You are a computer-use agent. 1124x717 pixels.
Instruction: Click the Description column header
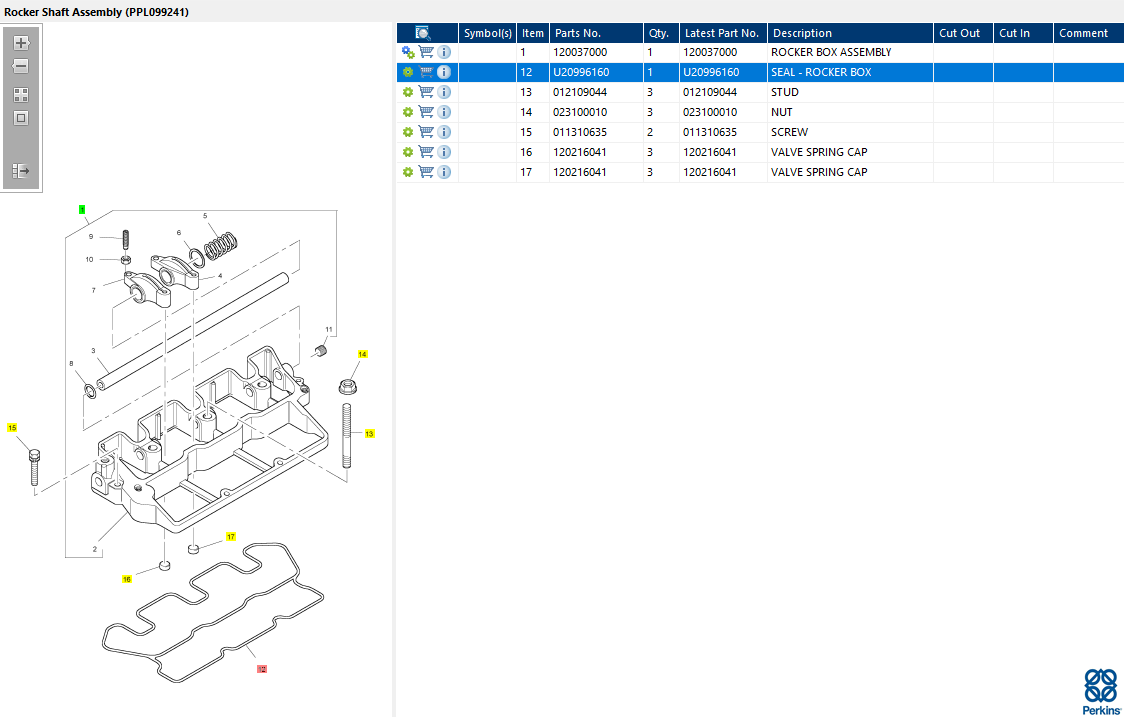[802, 33]
